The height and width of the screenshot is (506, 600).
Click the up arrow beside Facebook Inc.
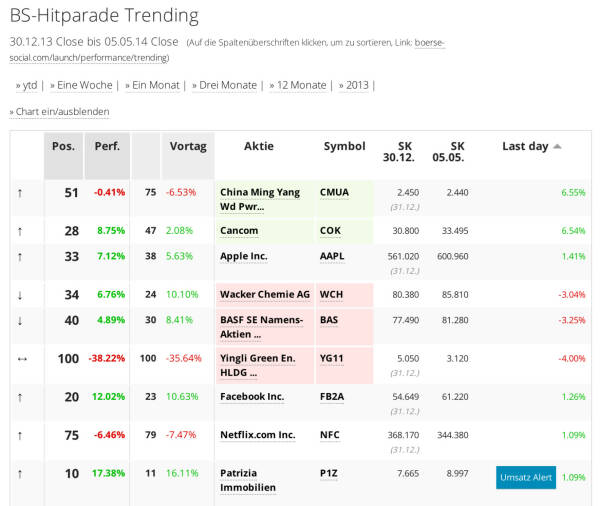(19, 397)
